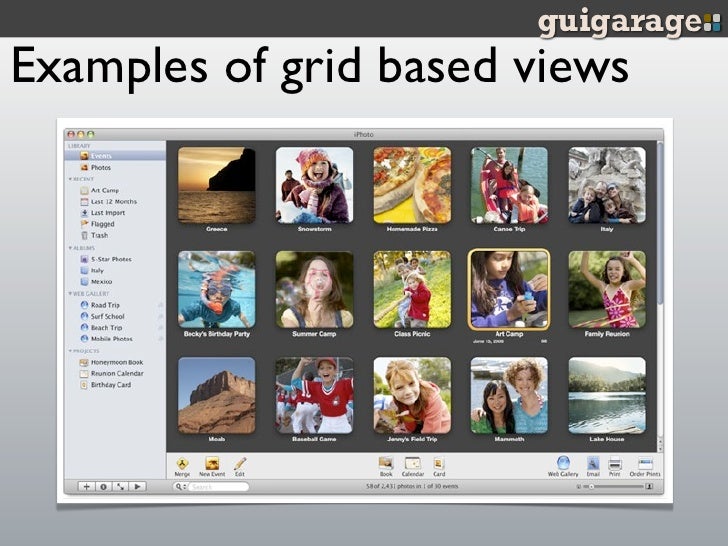
Task: Select the Italy event thumbnail
Action: [607, 185]
